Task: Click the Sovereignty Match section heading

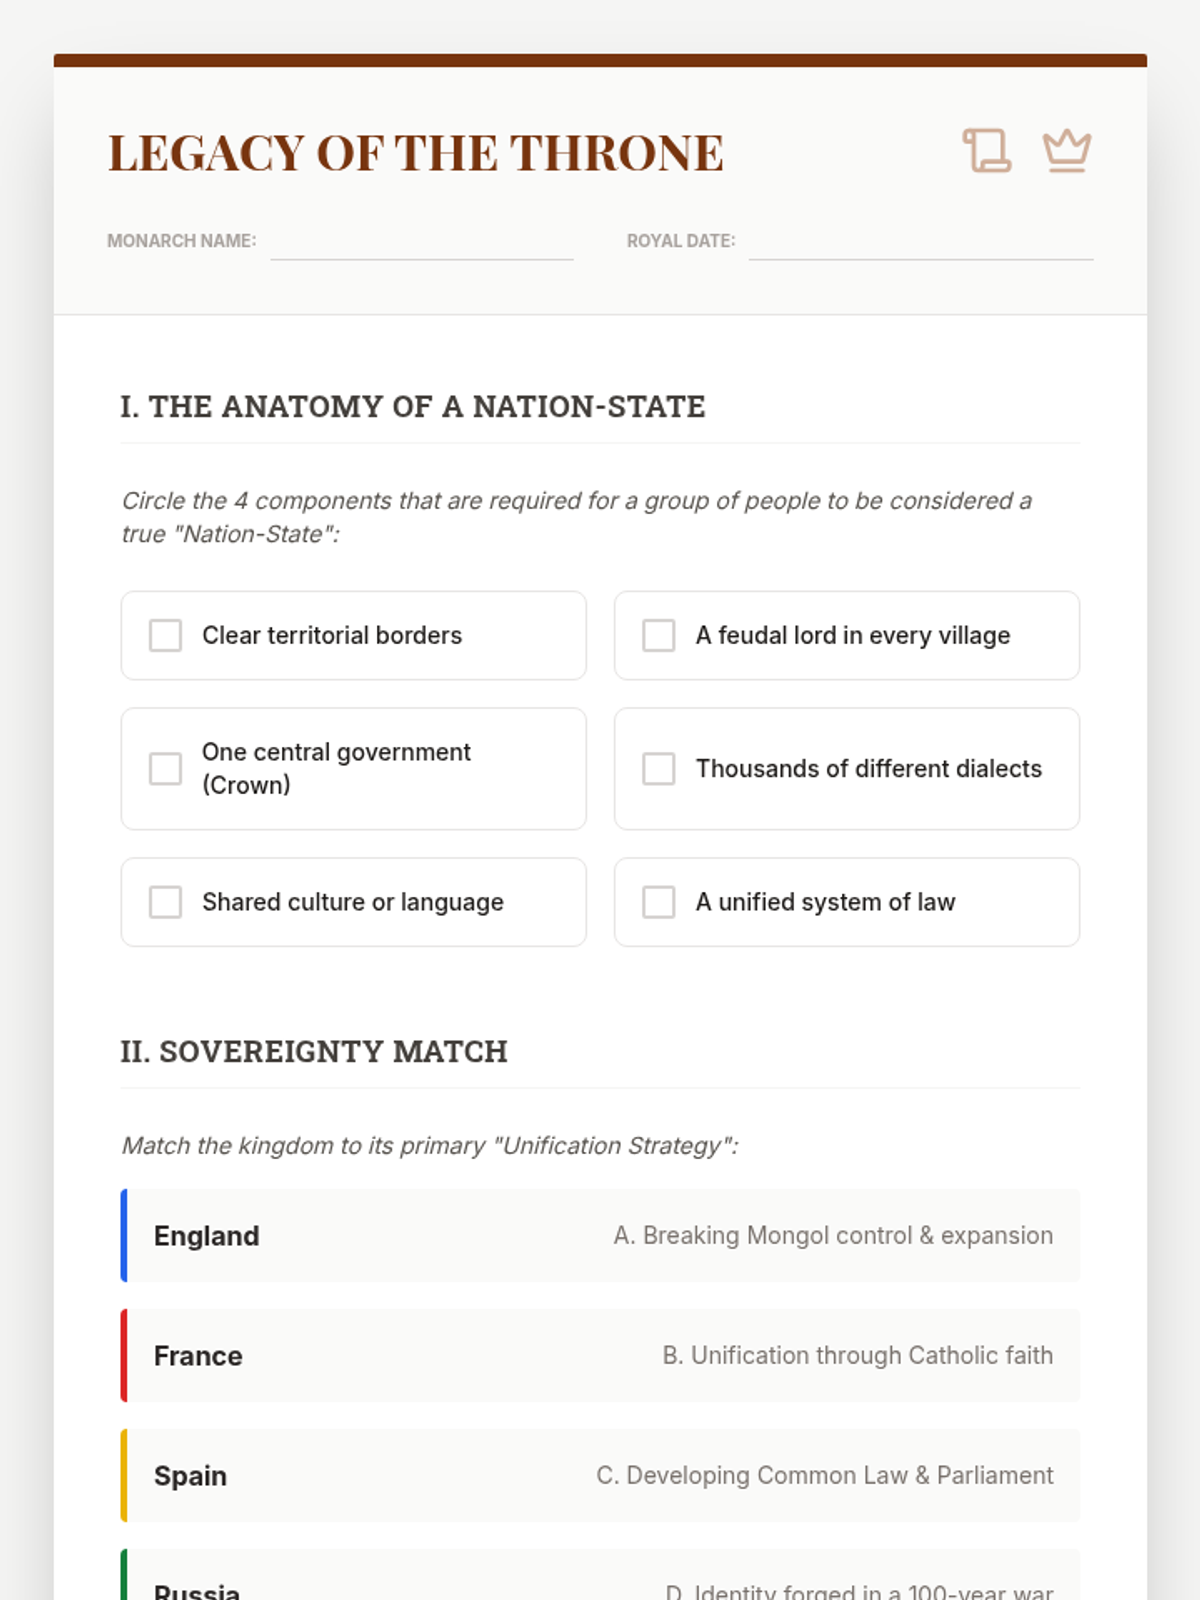Action: click(x=314, y=1052)
